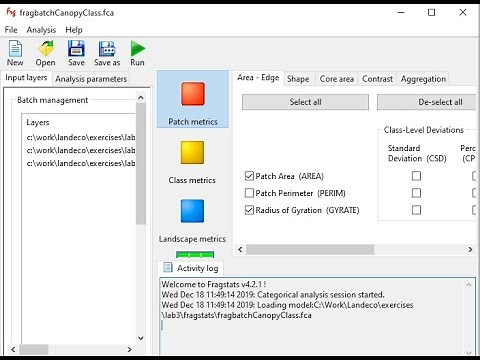The height and width of the screenshot is (360, 480).
Task: Save the model with the Save icon
Action: point(76,49)
